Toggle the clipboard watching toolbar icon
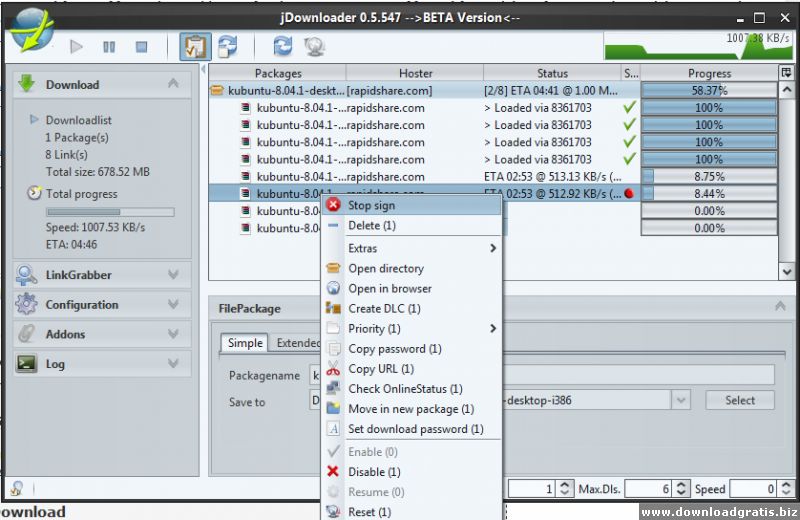Image resolution: width=800 pixels, height=520 pixels. [x=195, y=46]
